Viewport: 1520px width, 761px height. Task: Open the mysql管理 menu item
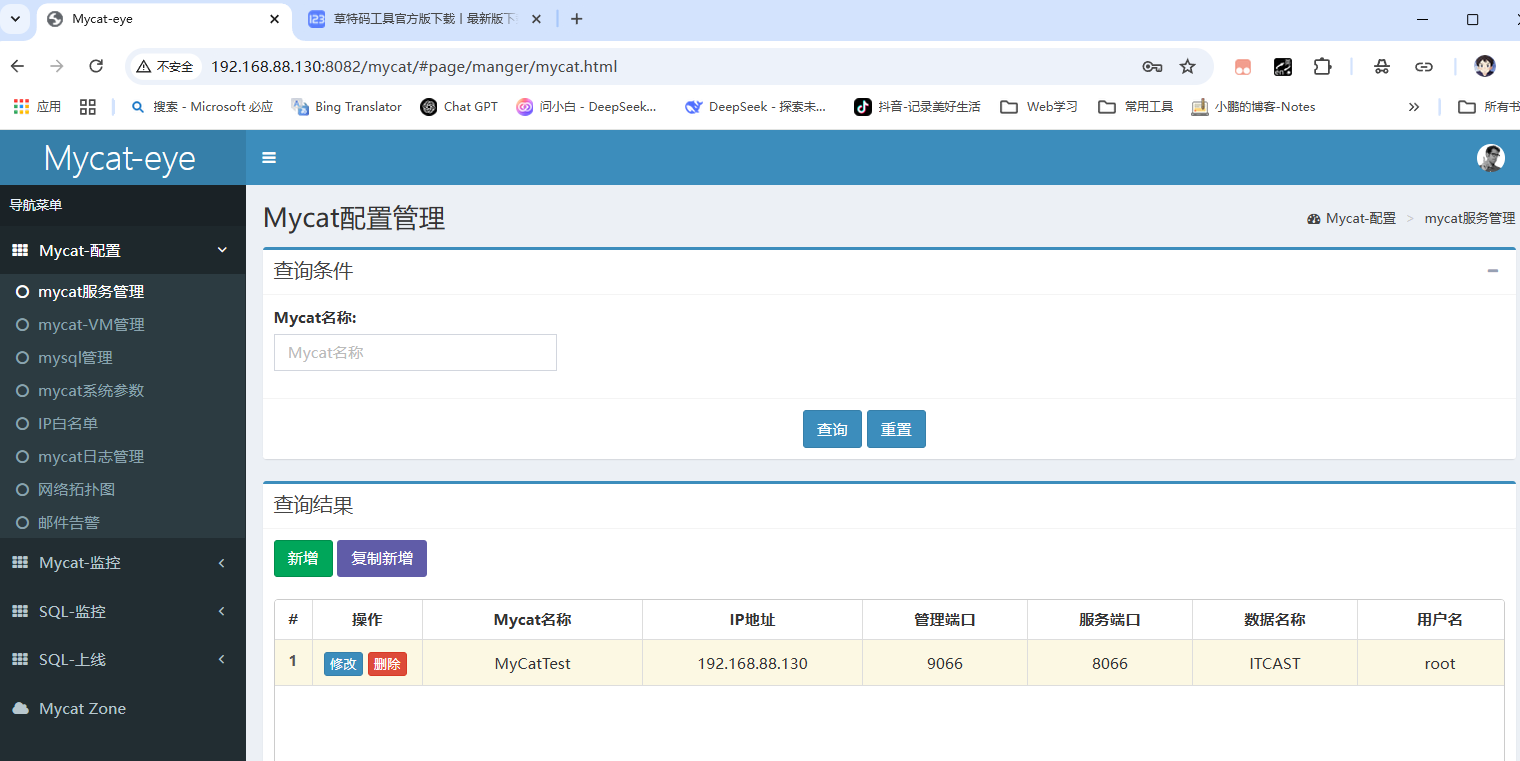75,358
